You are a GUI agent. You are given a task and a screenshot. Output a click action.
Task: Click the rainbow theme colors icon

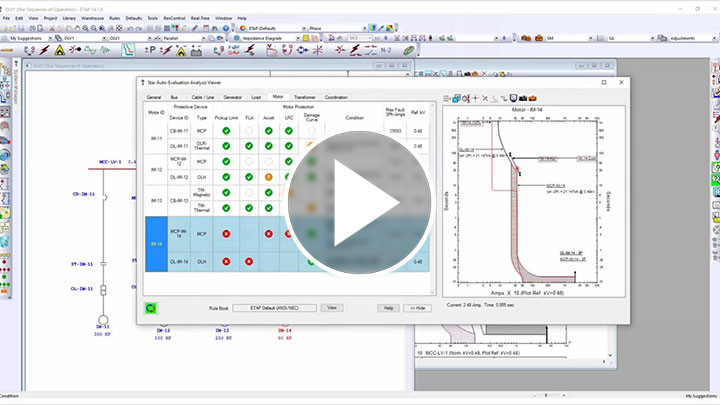click(x=389, y=28)
